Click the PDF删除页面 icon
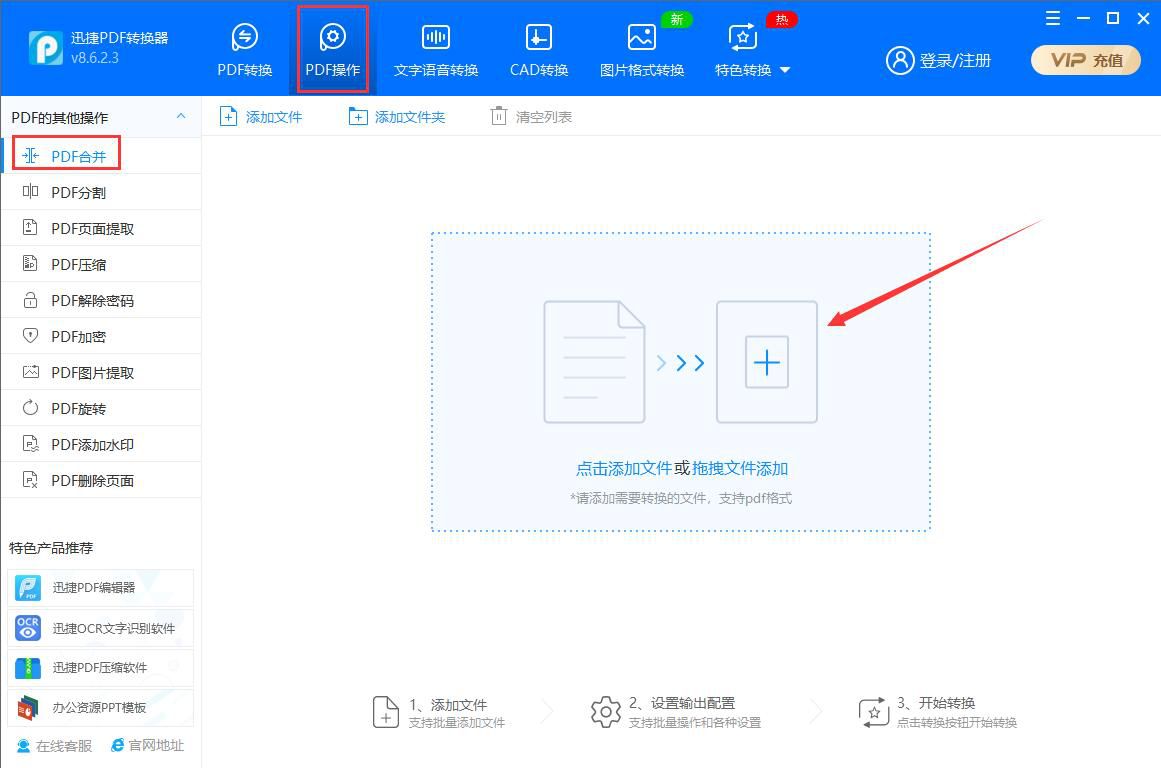 [30, 480]
